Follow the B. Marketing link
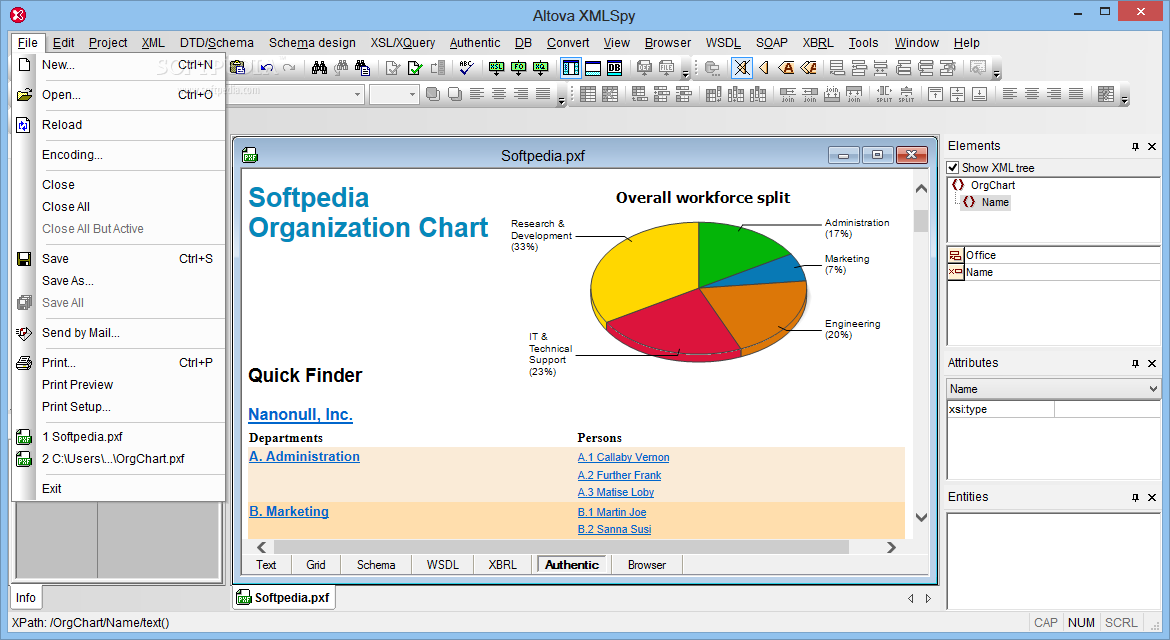The width and height of the screenshot is (1170, 640). coord(289,512)
